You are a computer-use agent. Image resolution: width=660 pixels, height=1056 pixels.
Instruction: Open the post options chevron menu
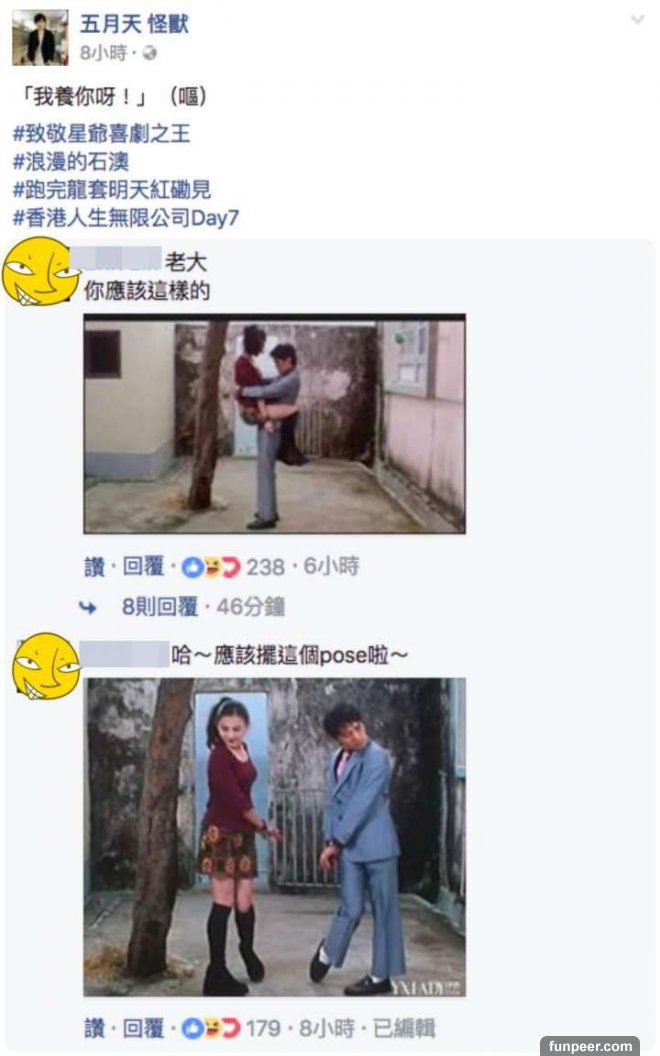point(636,20)
